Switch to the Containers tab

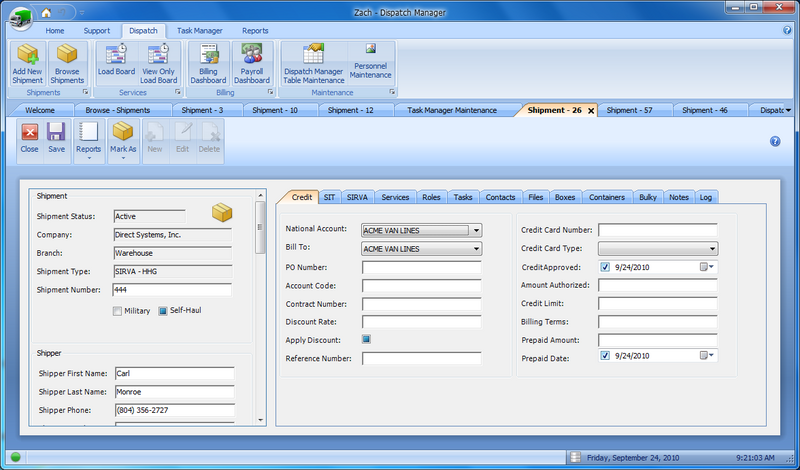point(607,197)
